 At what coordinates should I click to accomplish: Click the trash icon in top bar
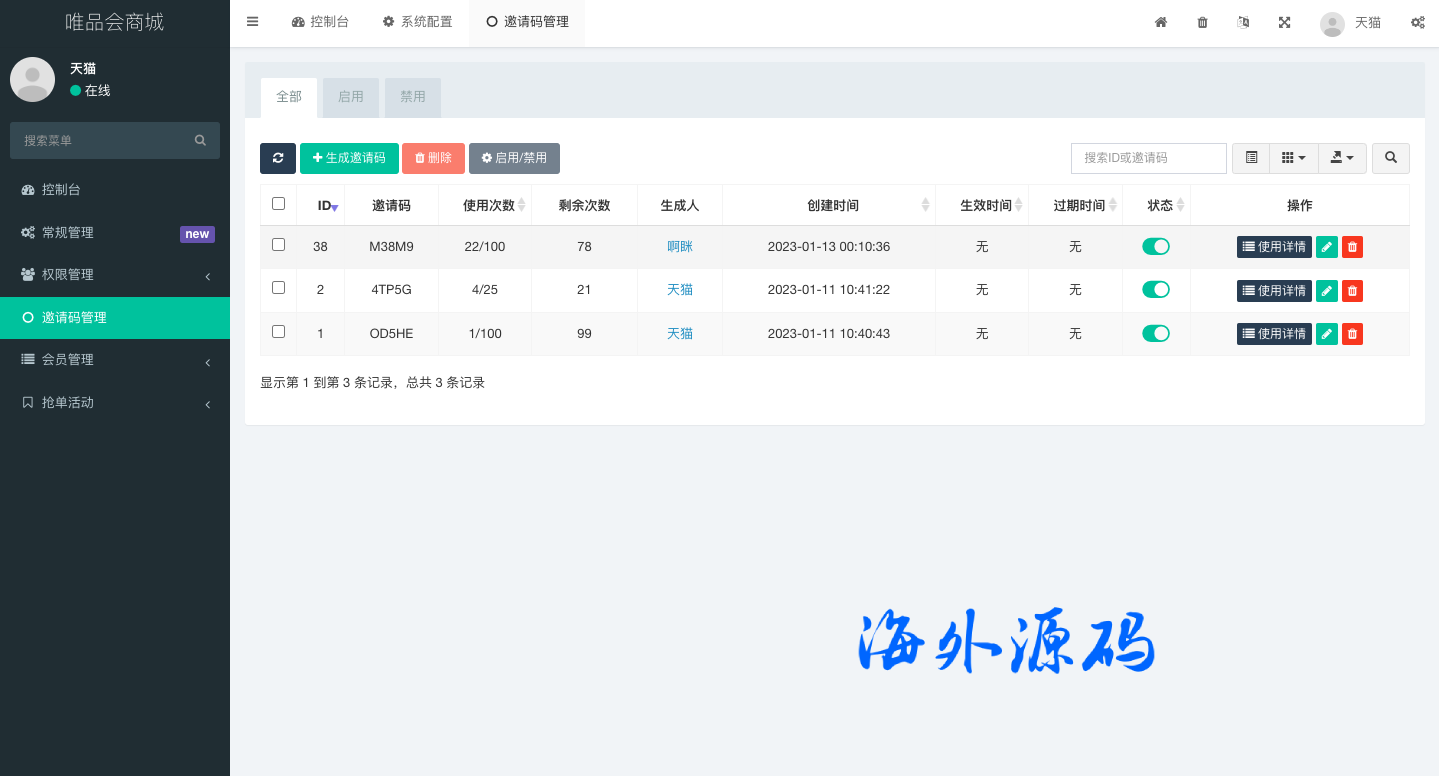[x=1202, y=22]
